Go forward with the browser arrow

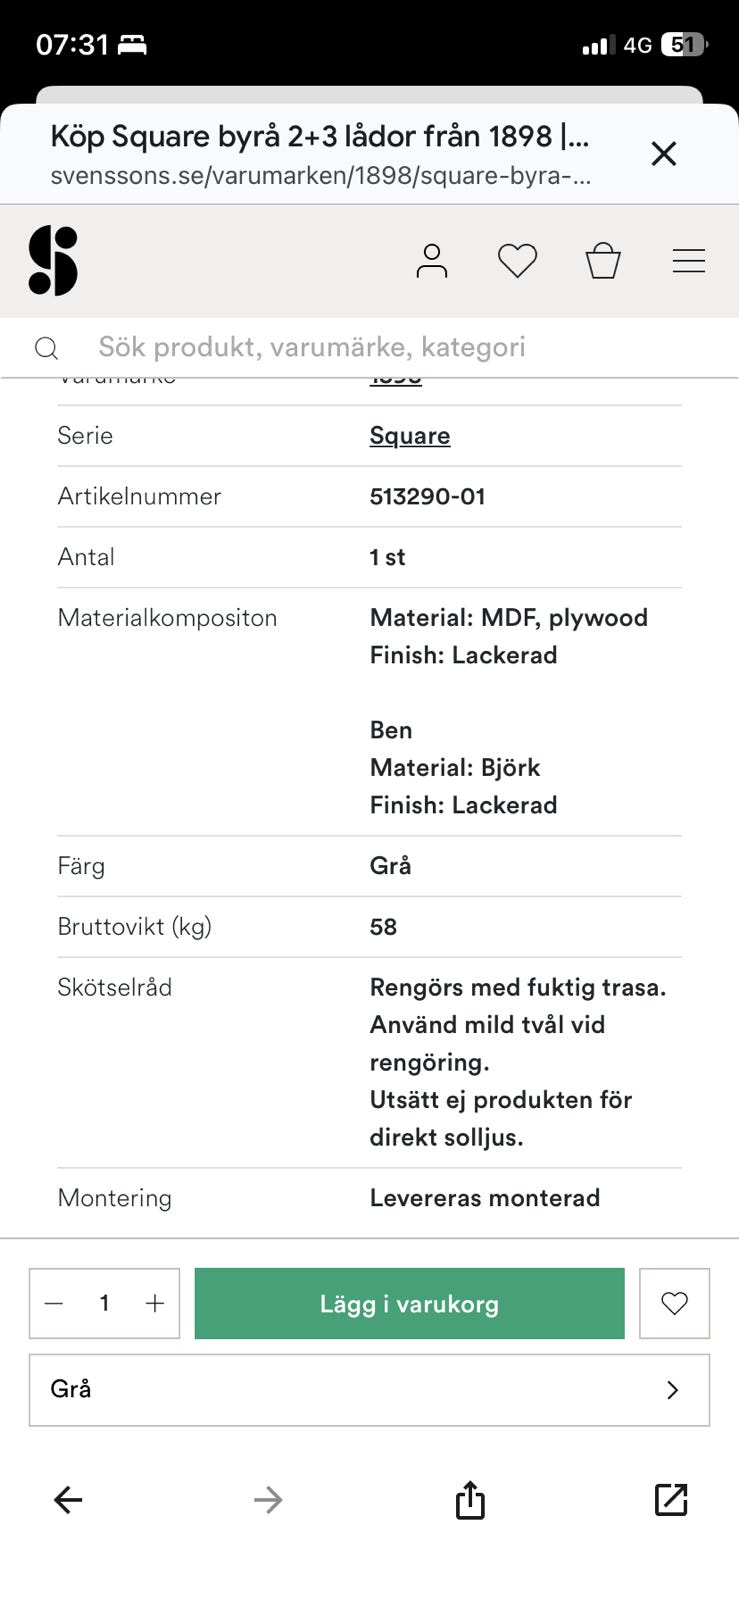(x=268, y=1500)
